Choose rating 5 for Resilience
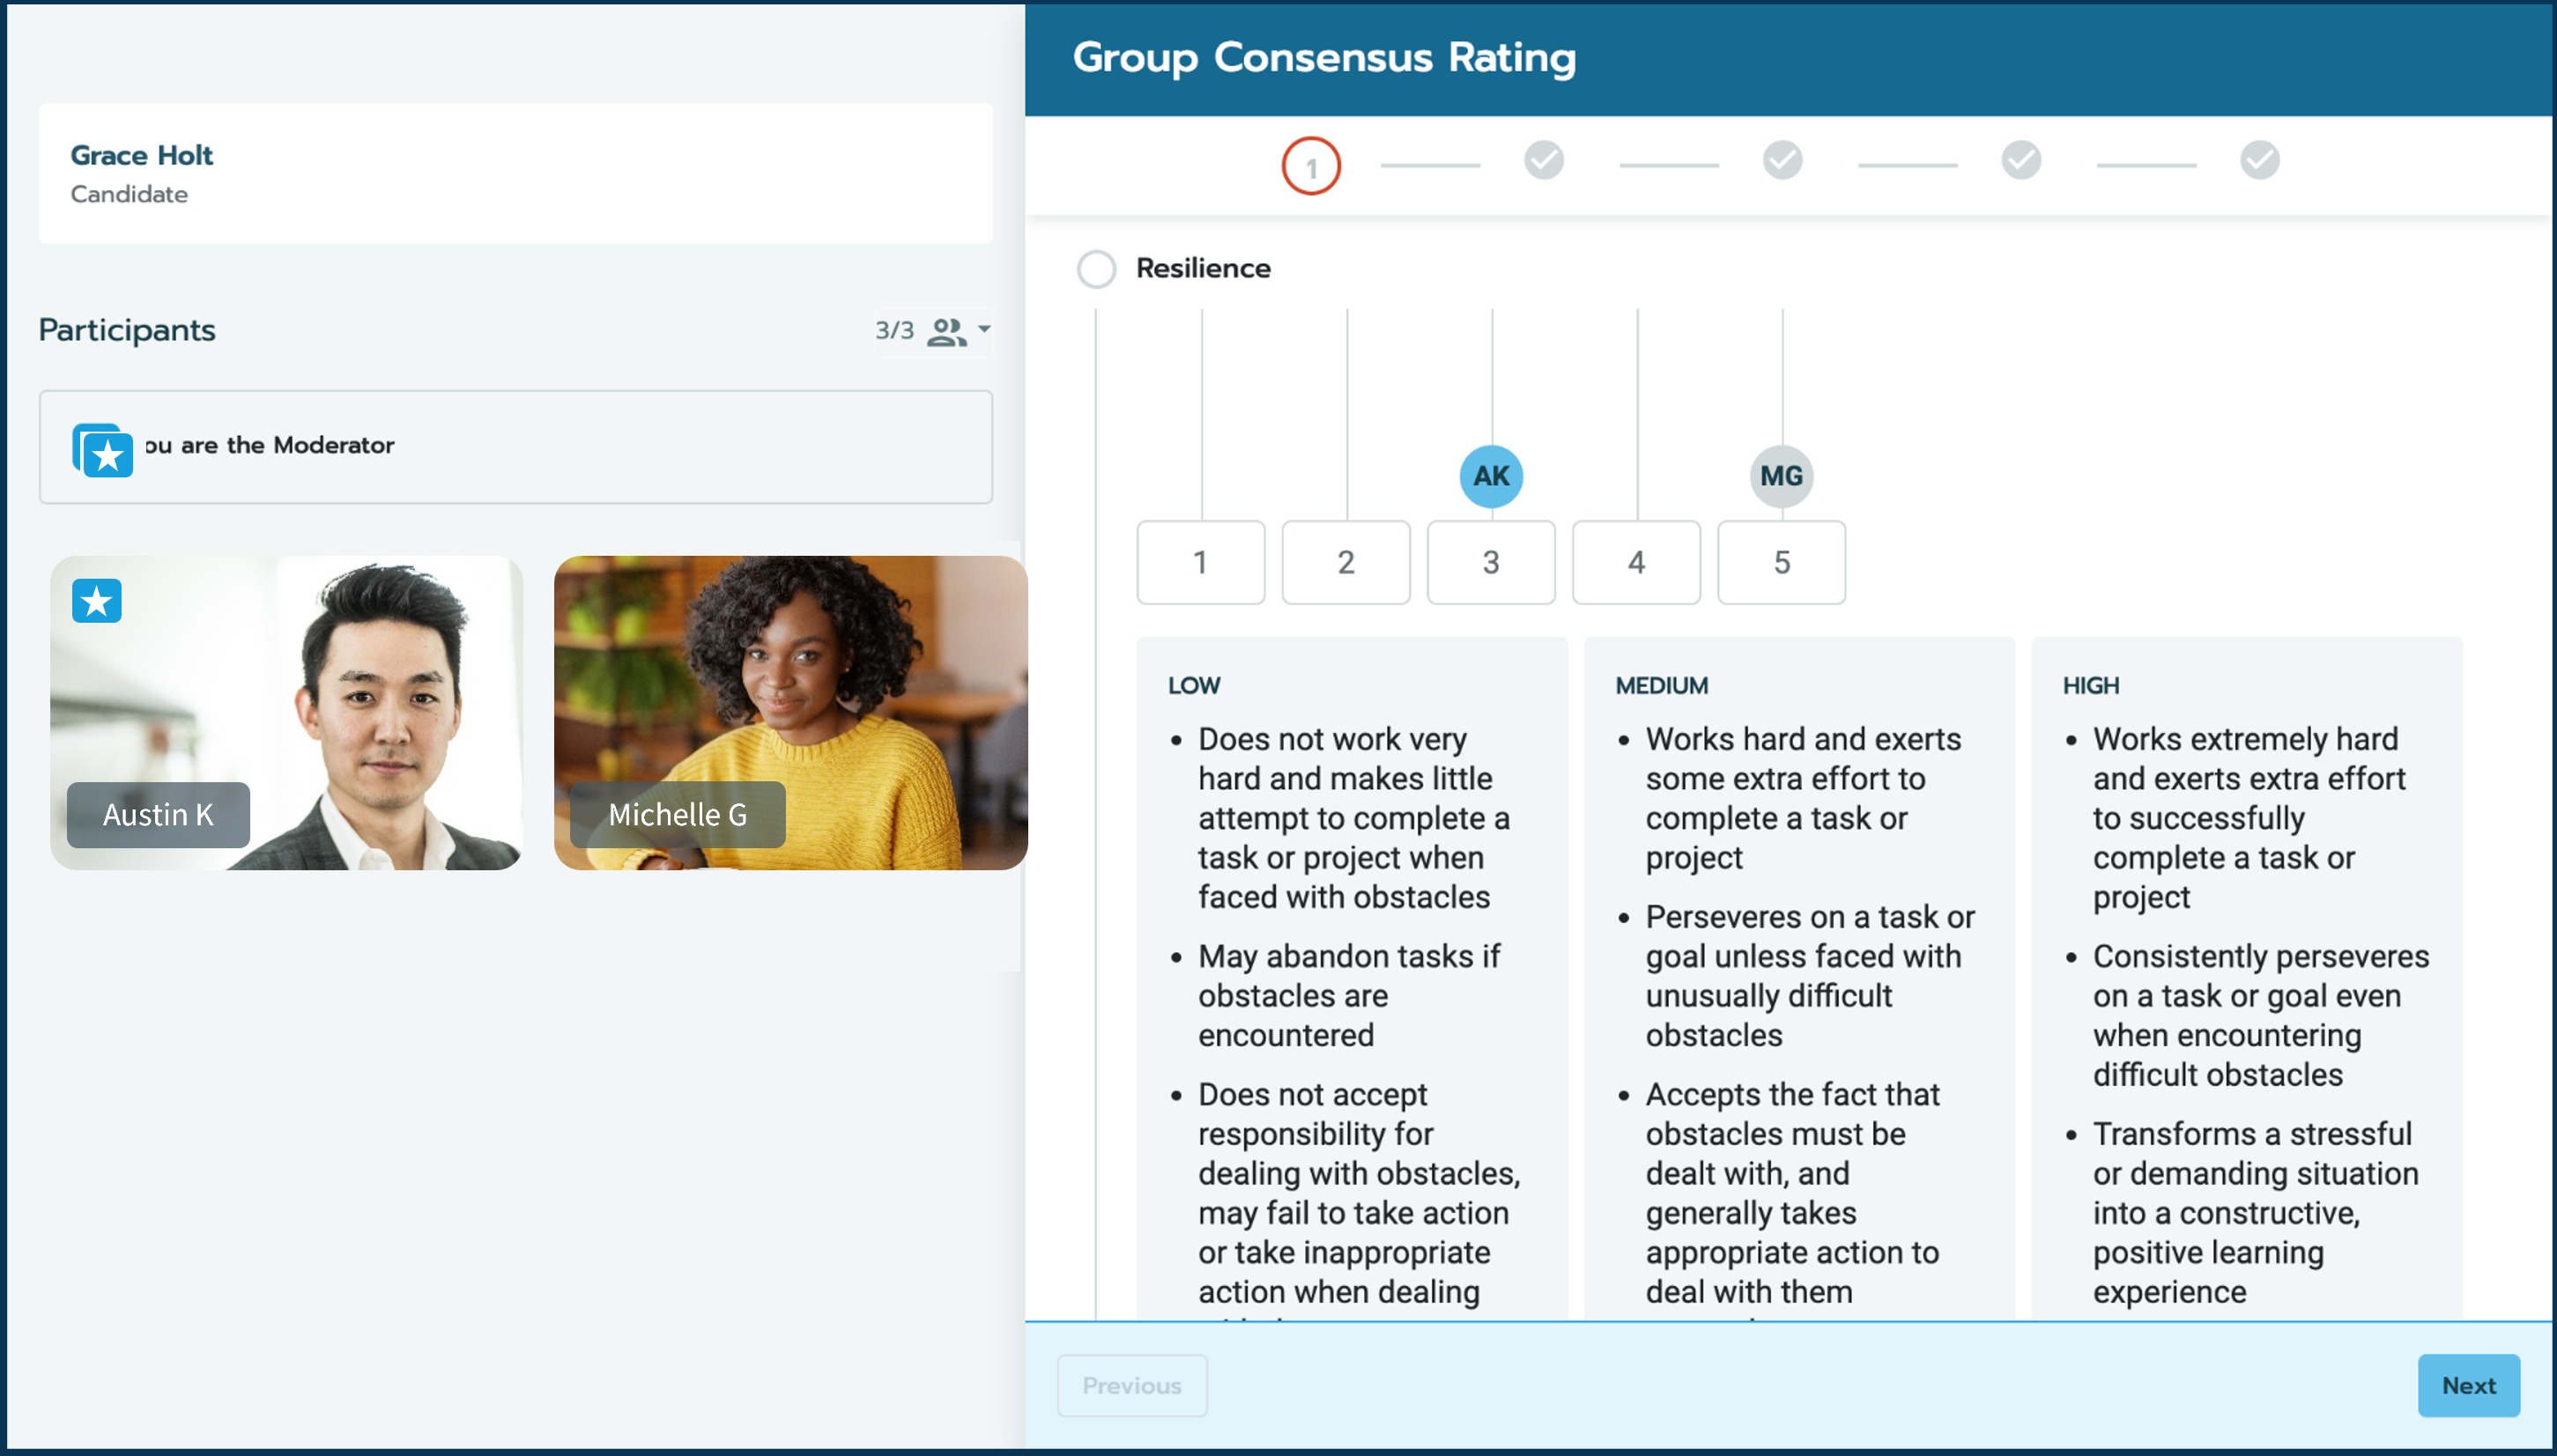Viewport: 2557px width, 1456px height. click(x=1781, y=562)
